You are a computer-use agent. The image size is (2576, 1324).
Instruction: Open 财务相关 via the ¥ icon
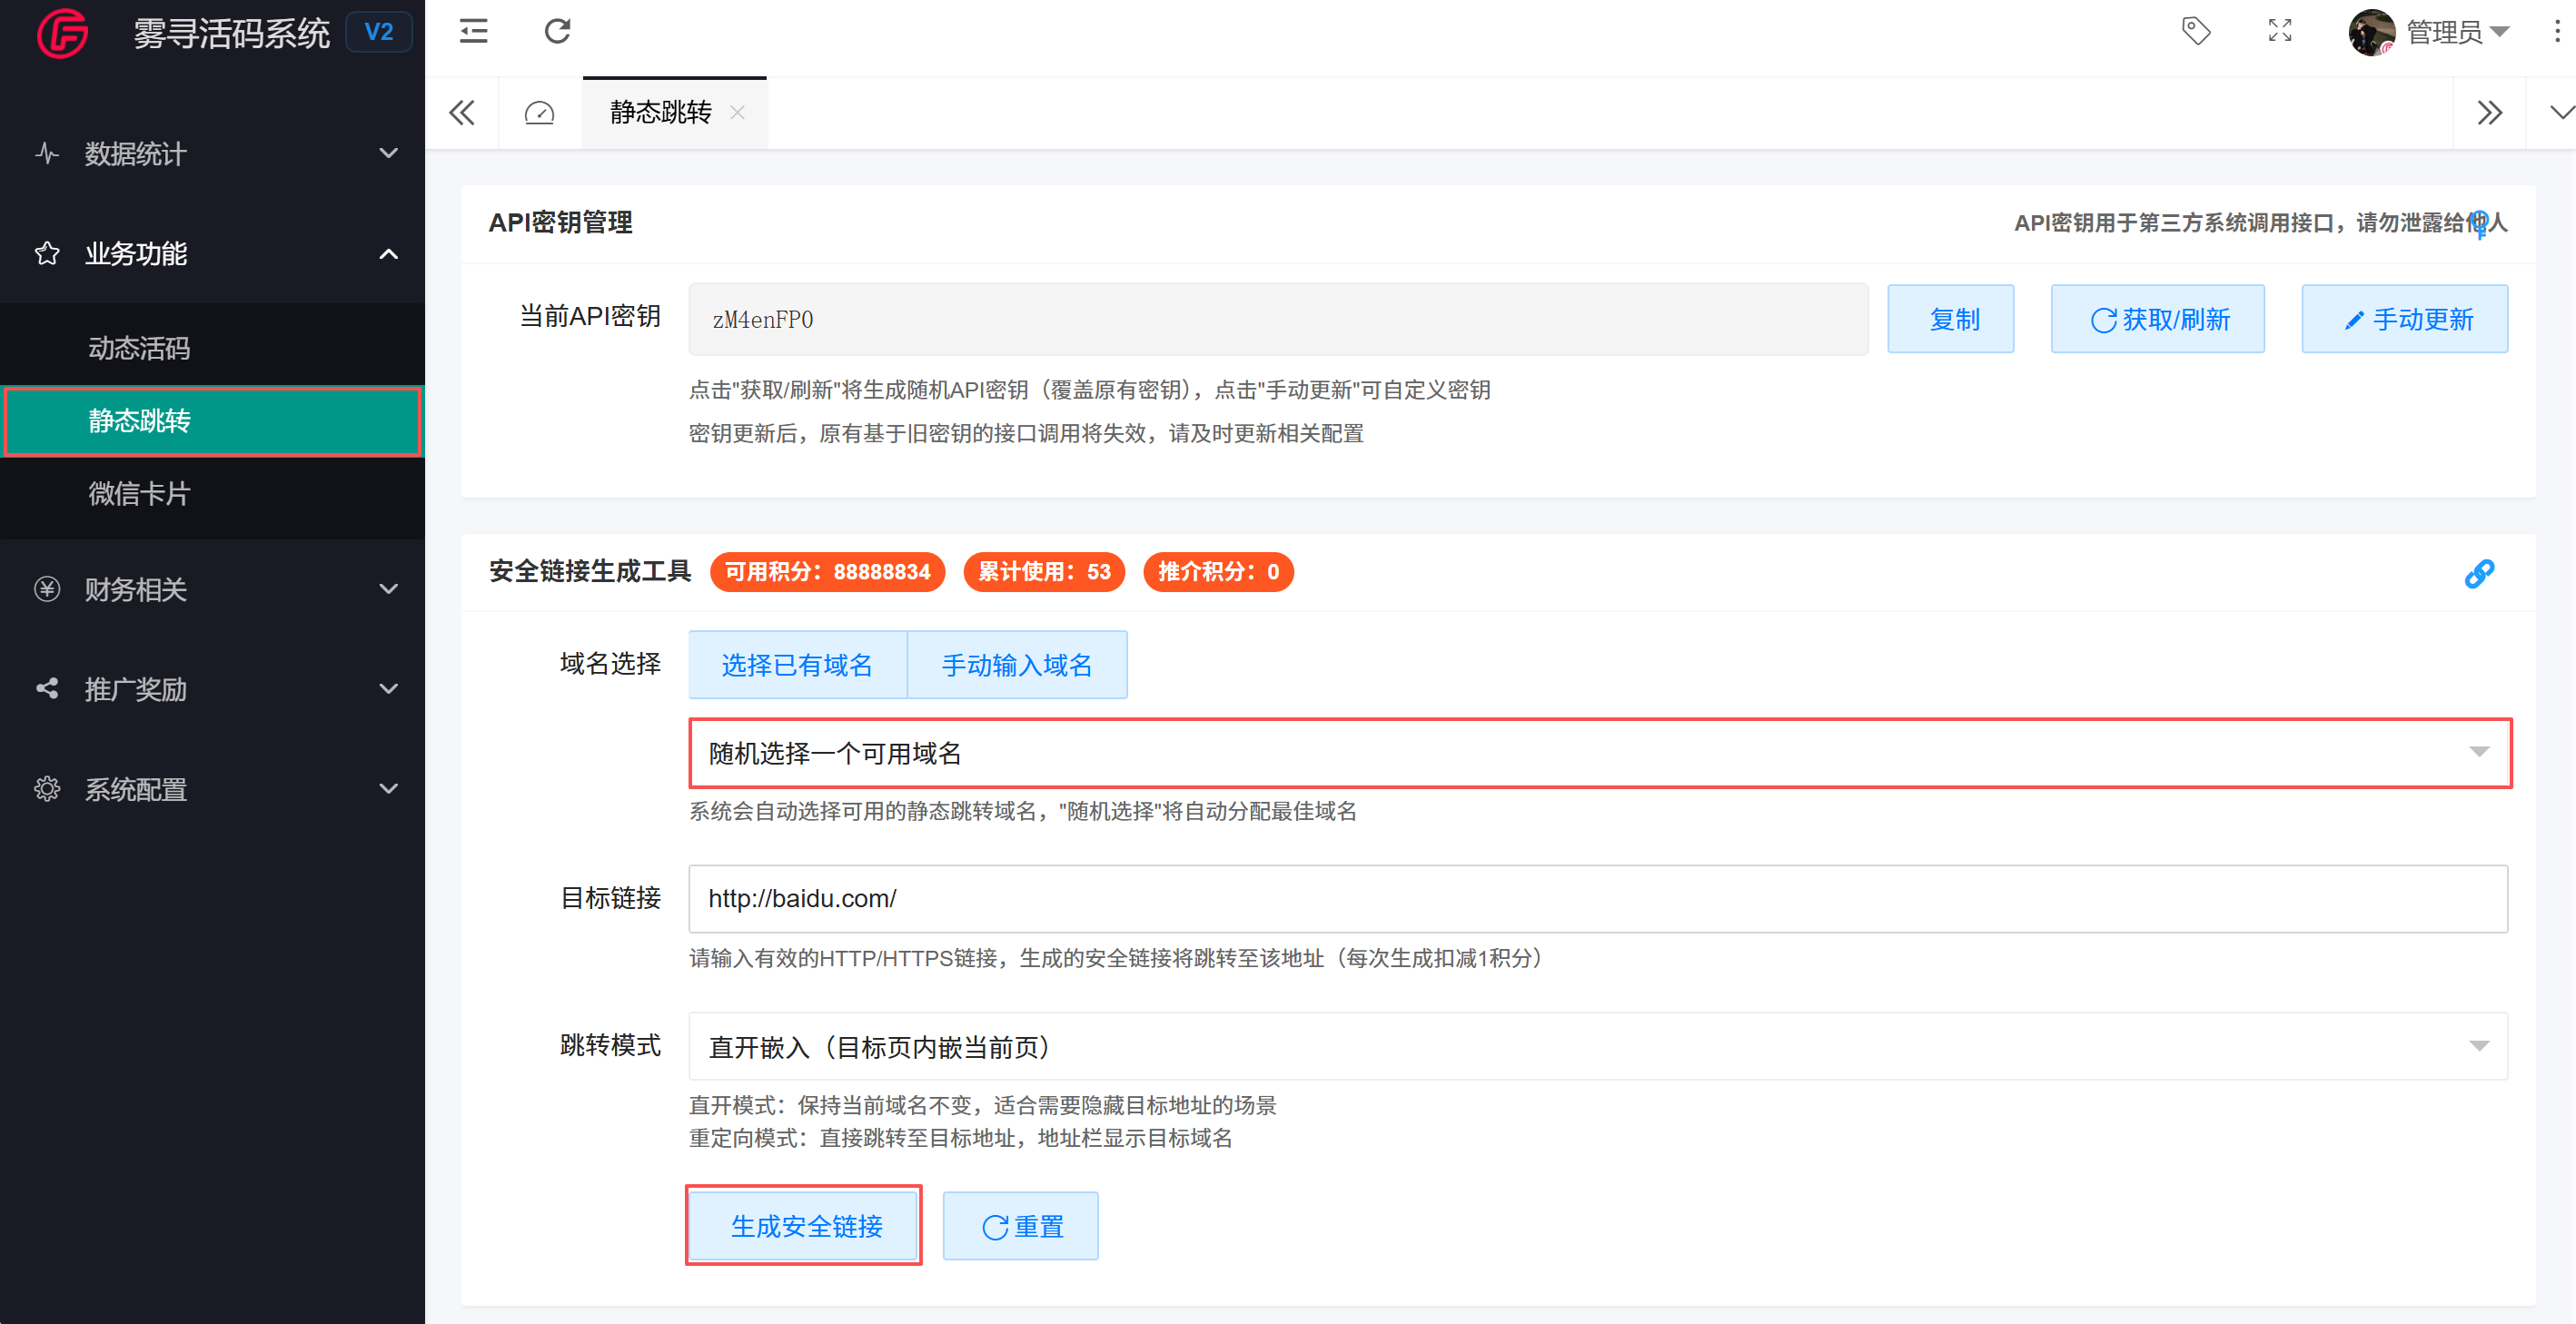pos(47,589)
